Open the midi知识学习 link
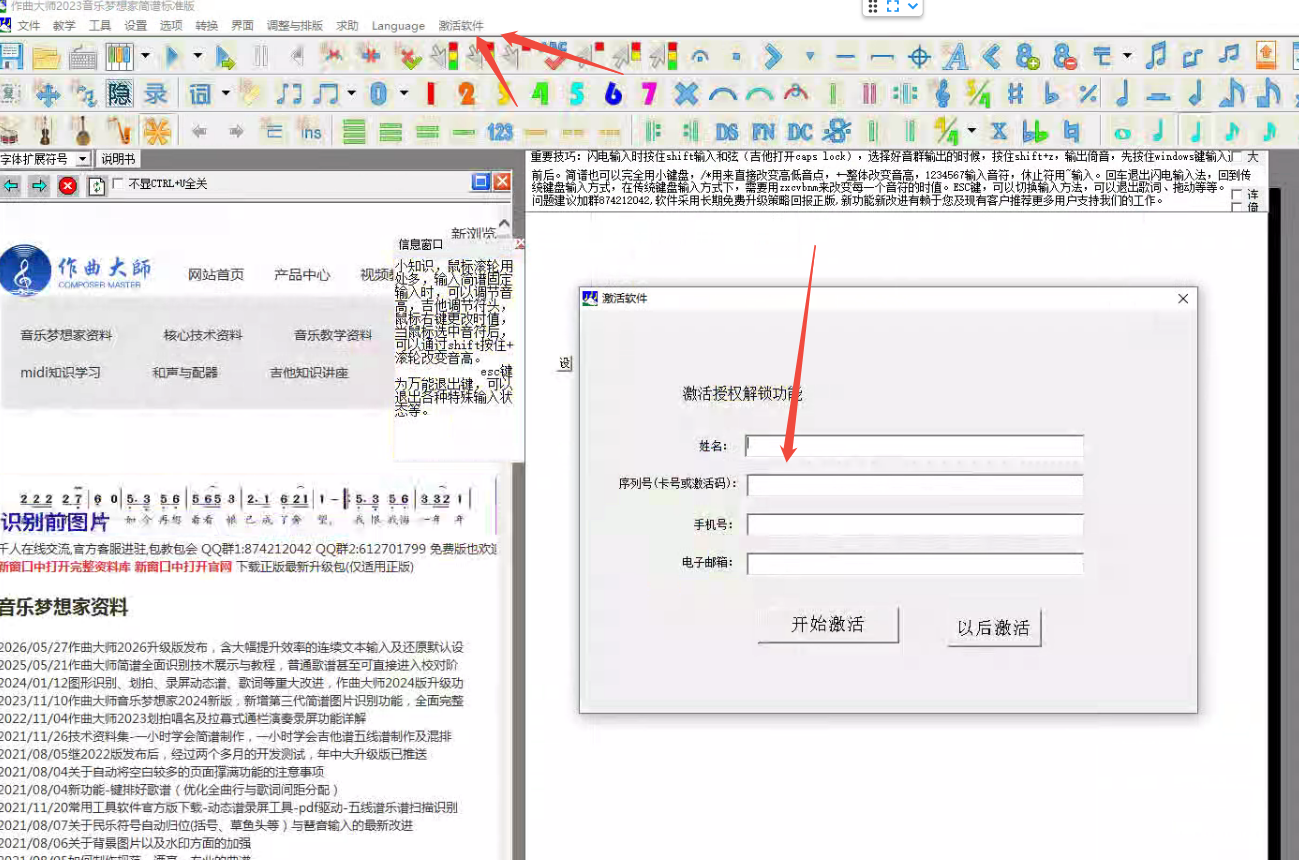This screenshot has height=860, width=1299. pyautogui.click(x=61, y=372)
